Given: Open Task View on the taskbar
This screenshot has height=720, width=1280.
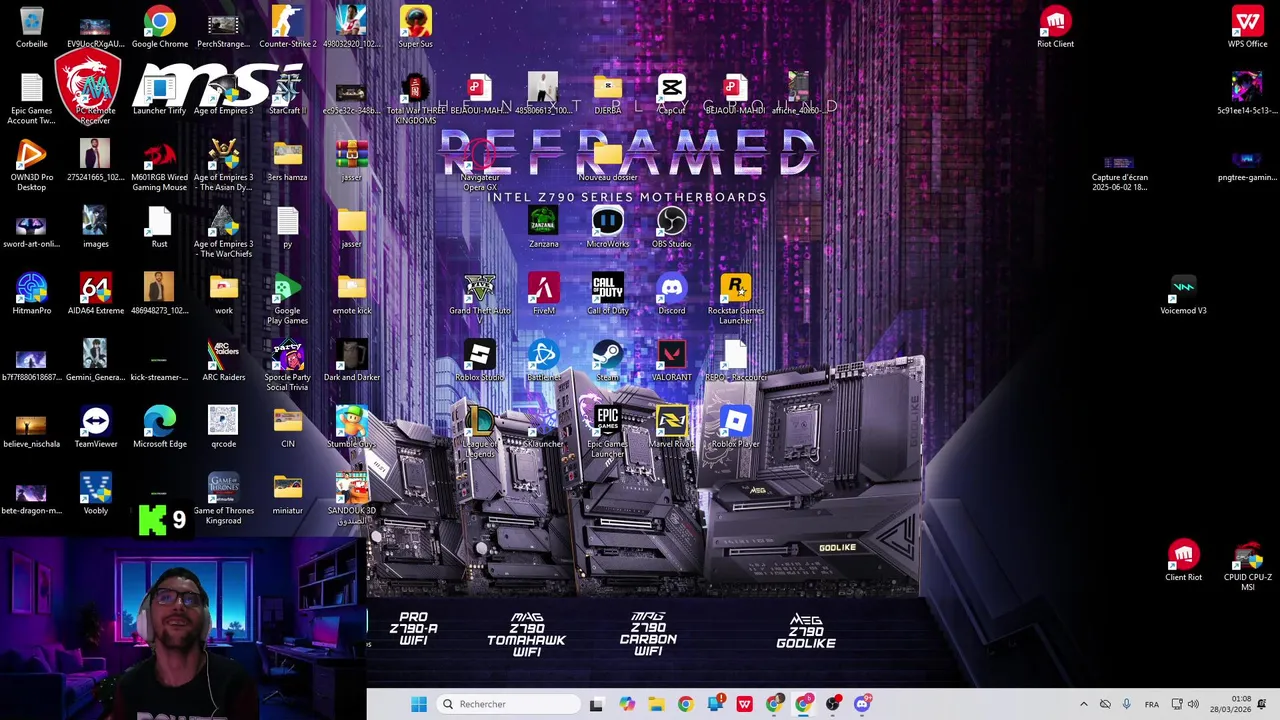Looking at the screenshot, I should click(596, 704).
